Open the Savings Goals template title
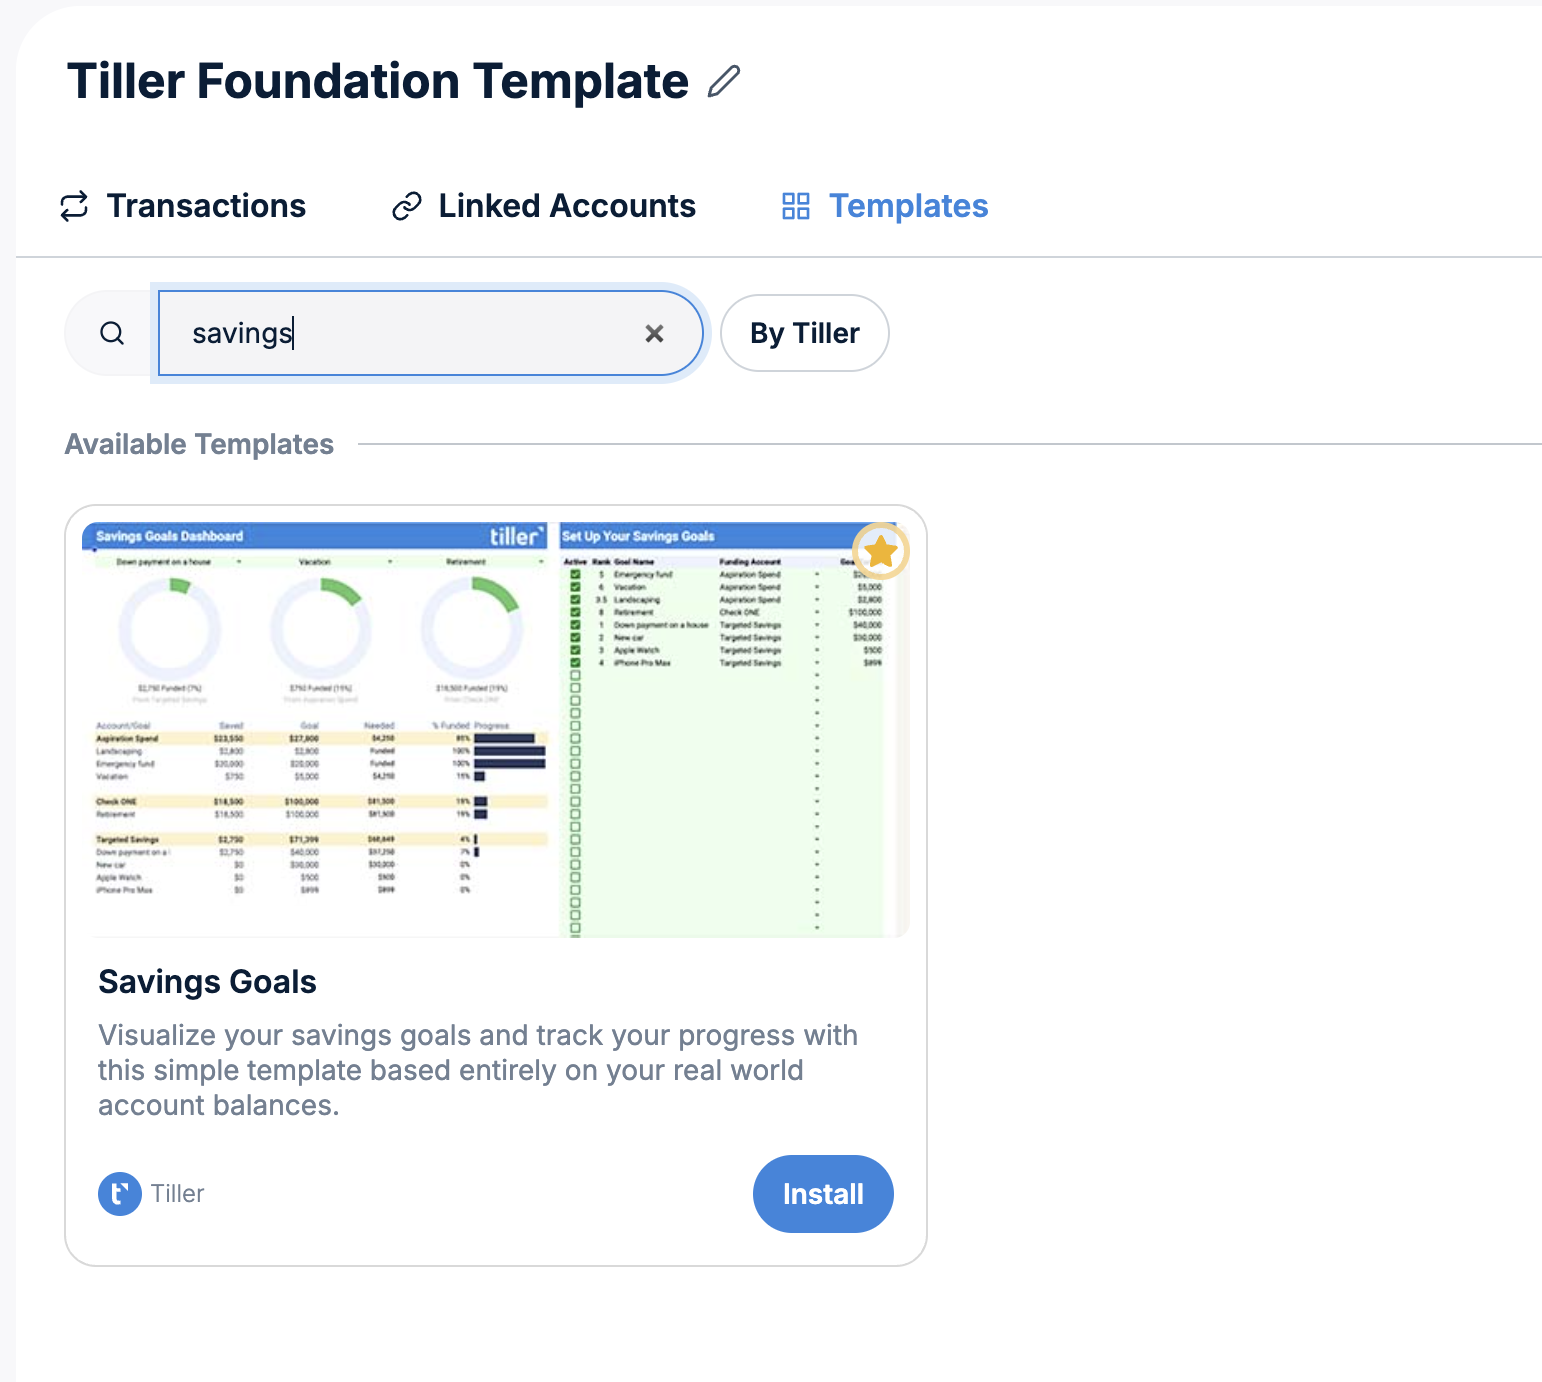 (x=207, y=982)
